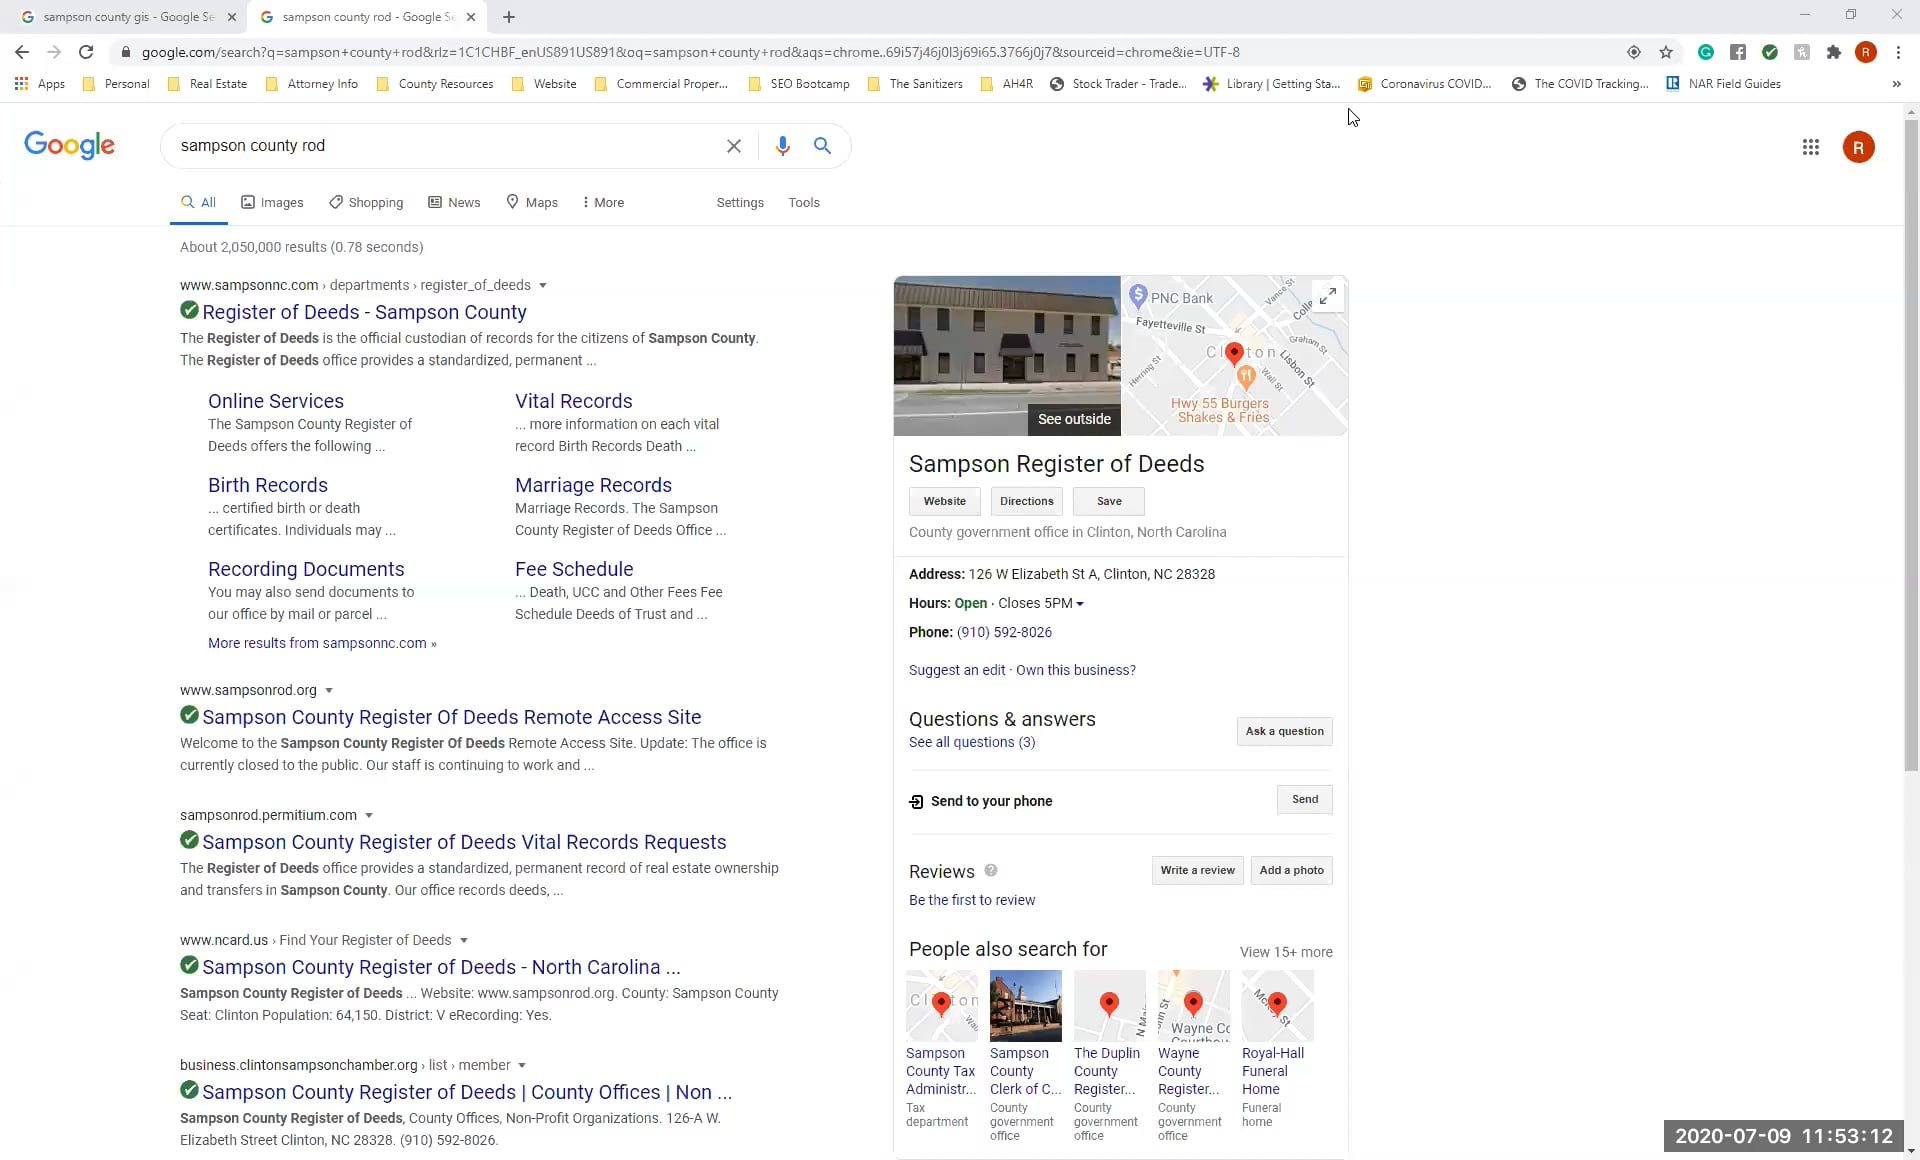Reload the page
Viewport: 1920px width, 1160px height.
coord(86,52)
